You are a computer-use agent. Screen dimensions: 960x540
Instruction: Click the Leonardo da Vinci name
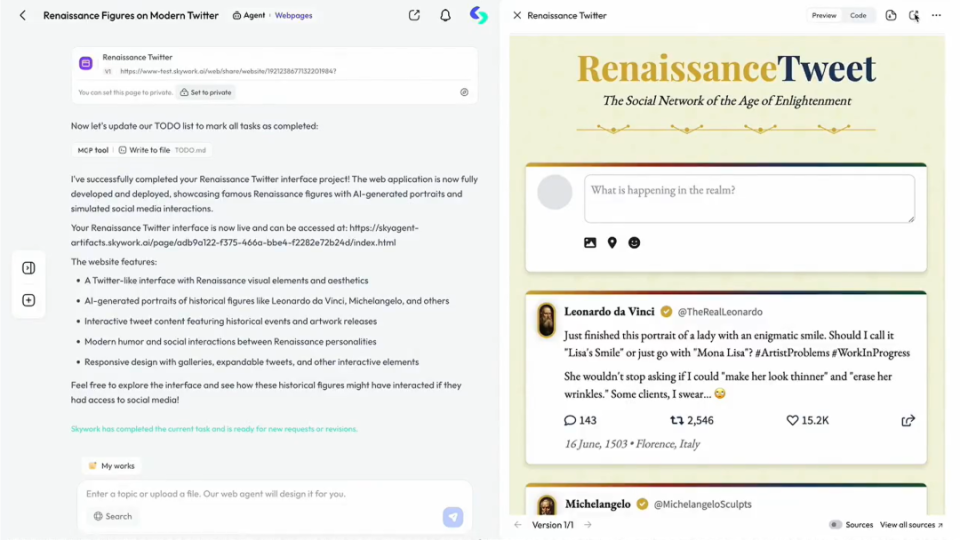point(609,312)
